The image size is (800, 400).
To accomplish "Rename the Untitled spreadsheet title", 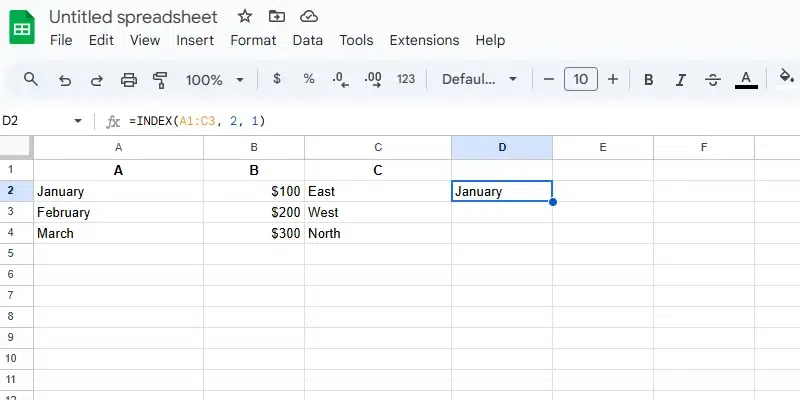I will 133,17.
